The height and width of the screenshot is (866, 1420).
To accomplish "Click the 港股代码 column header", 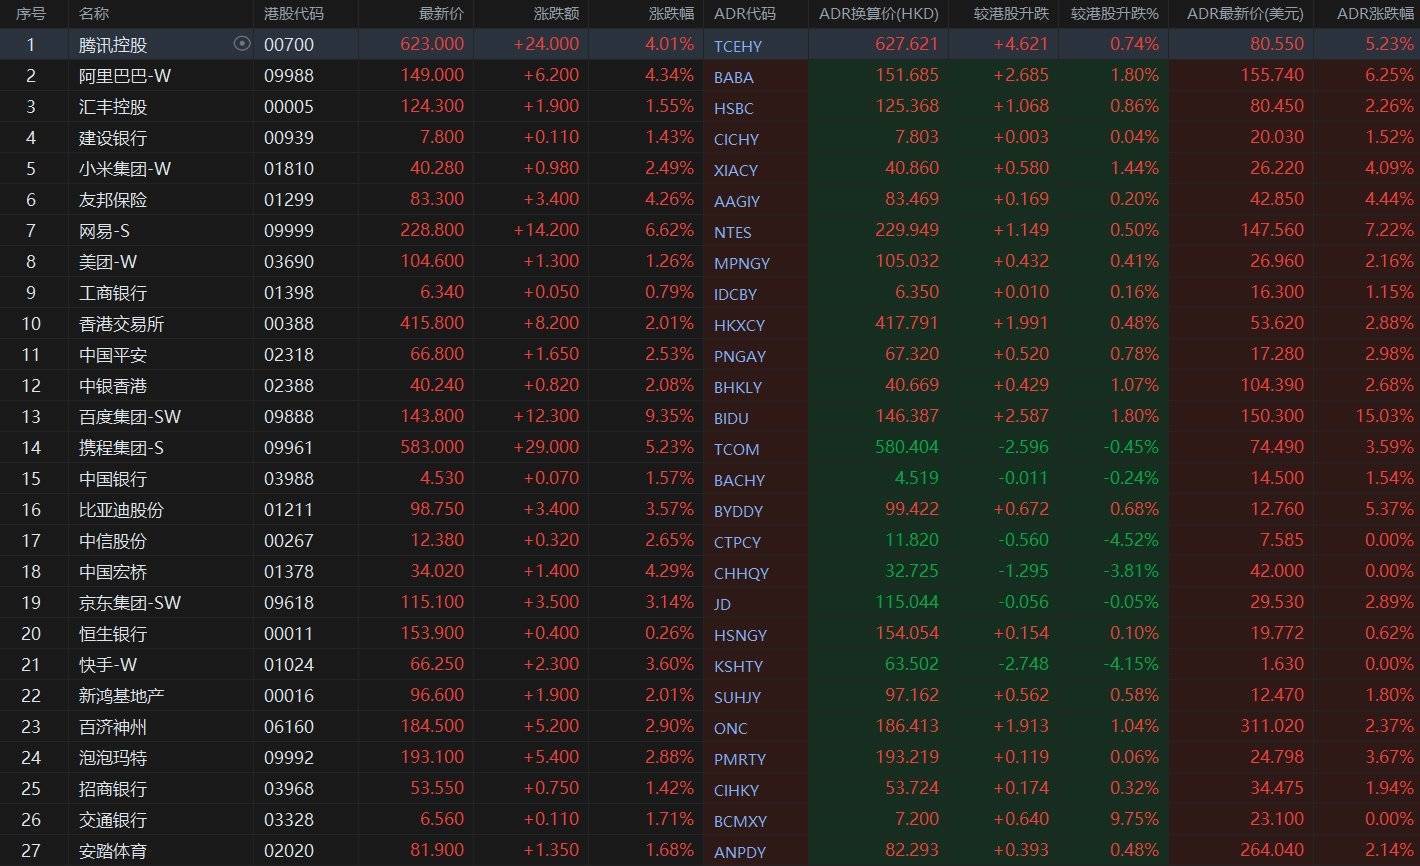I will [294, 14].
